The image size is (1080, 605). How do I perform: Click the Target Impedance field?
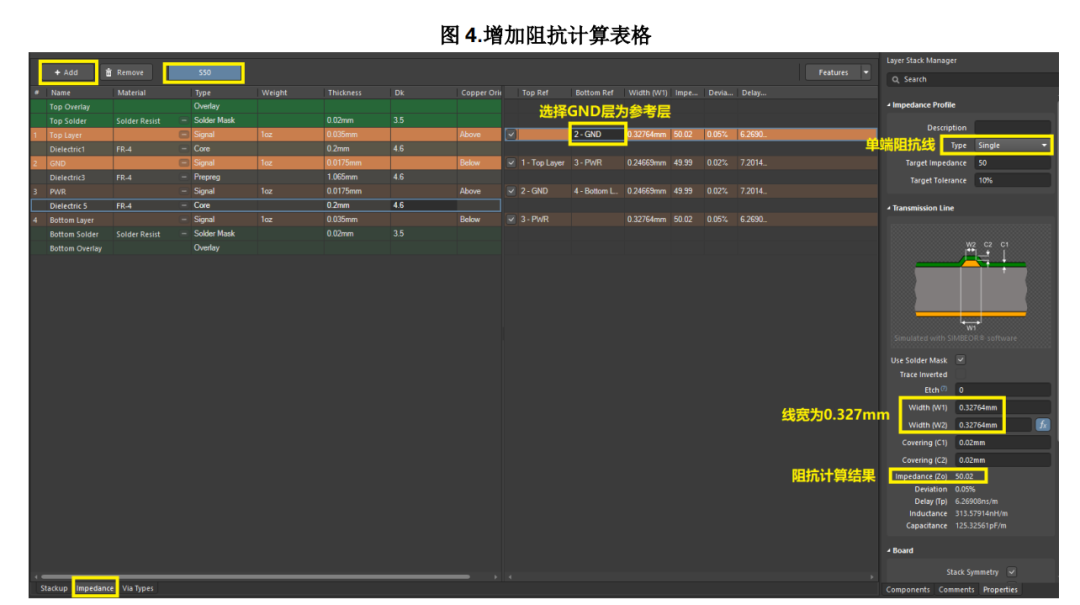click(1012, 163)
